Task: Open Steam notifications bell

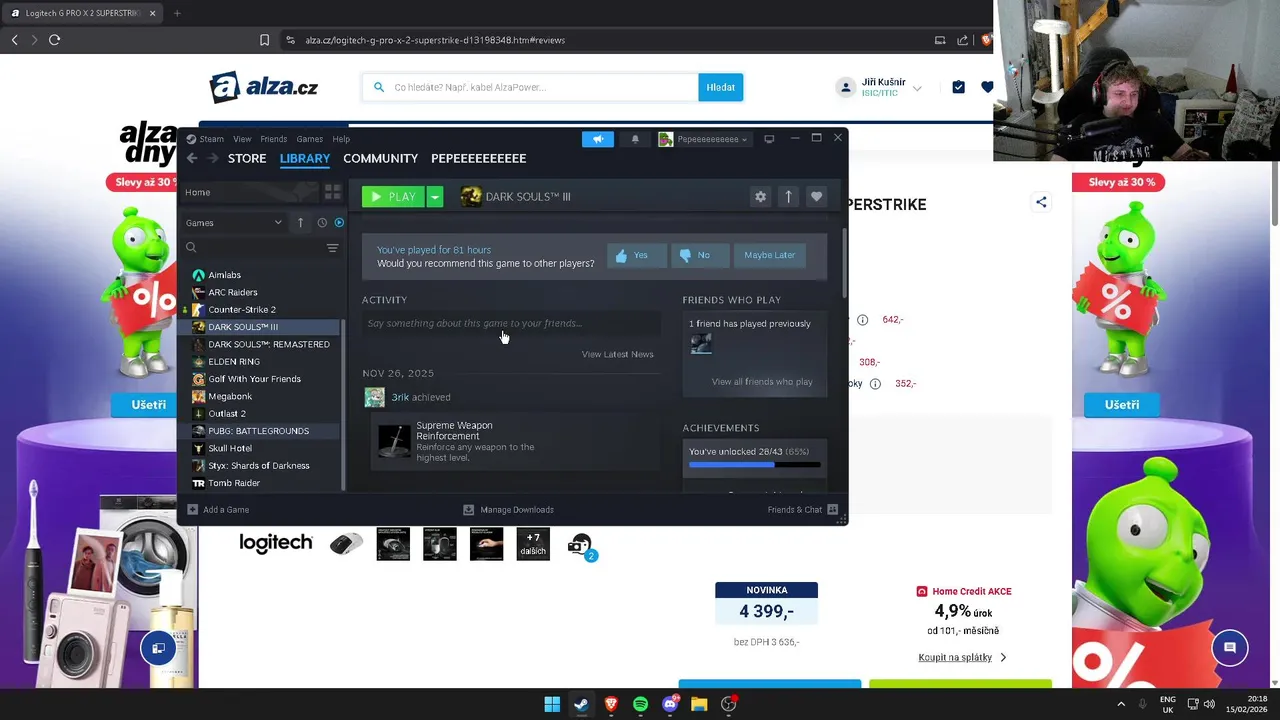Action: [x=635, y=139]
